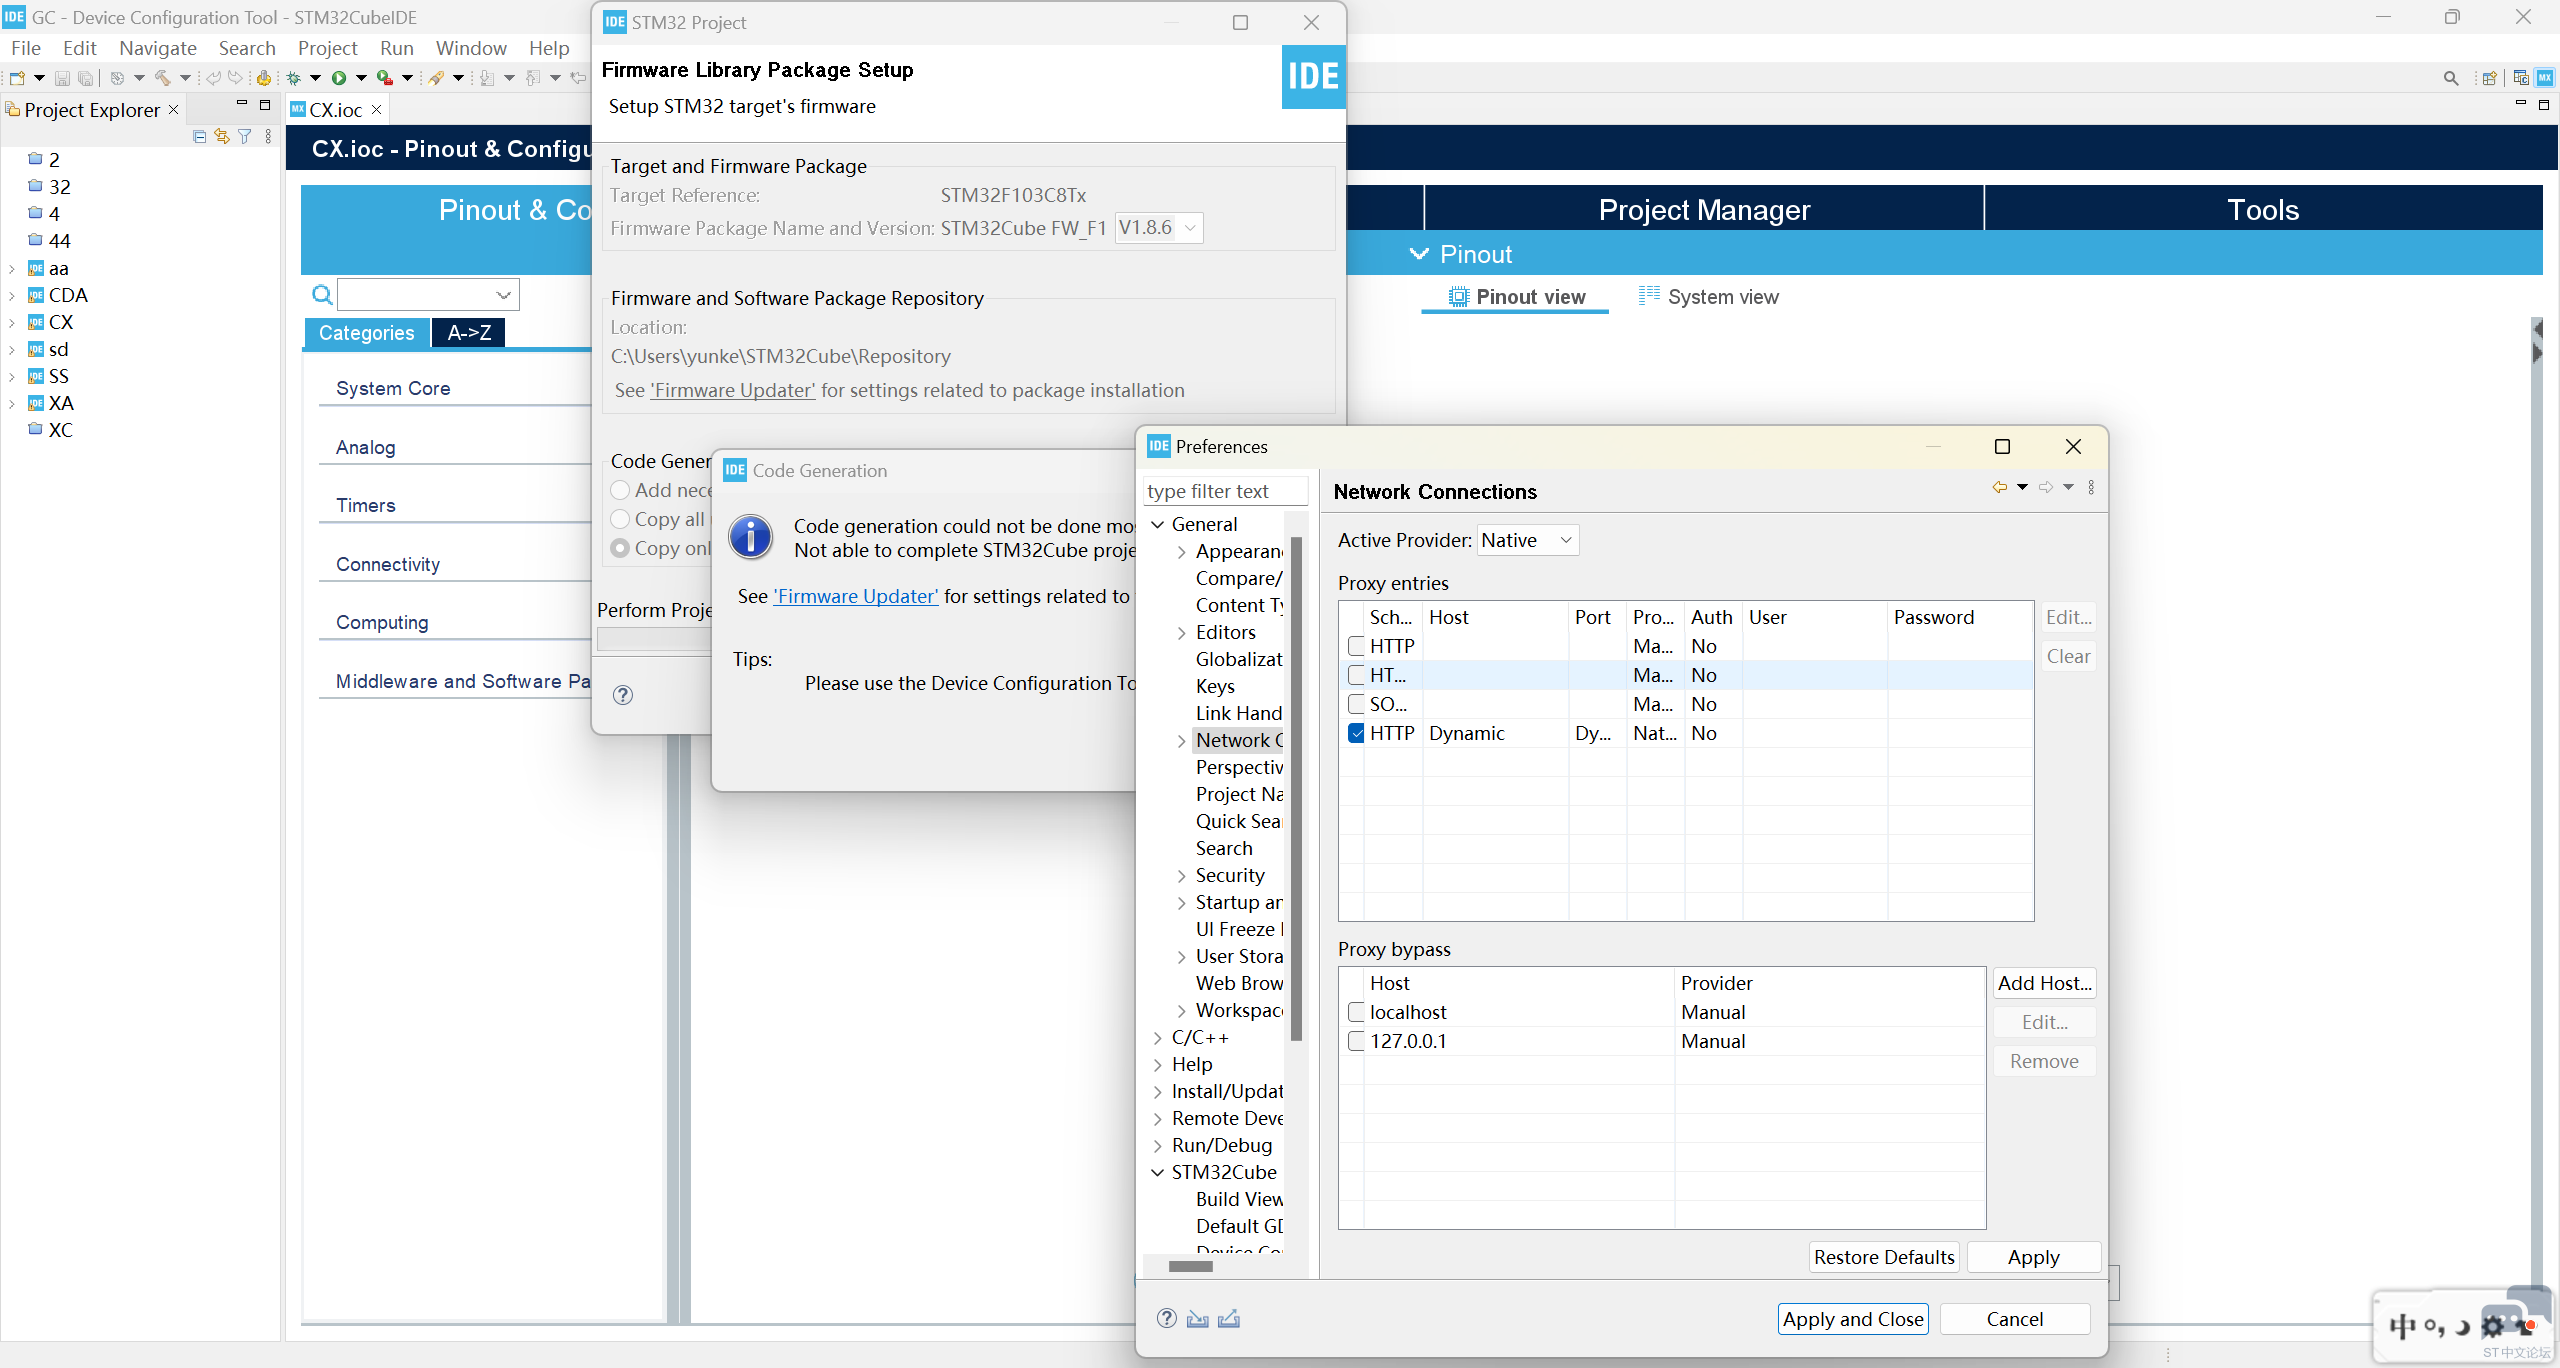Click the 'type filter text' field
The image size is (2560, 1368).
[1225, 491]
